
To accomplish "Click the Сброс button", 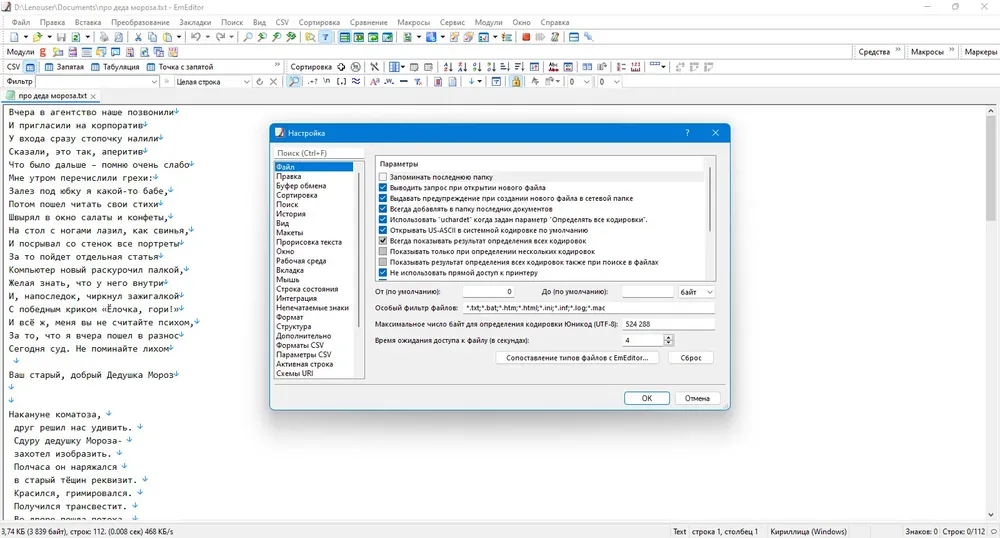I will click(691, 358).
